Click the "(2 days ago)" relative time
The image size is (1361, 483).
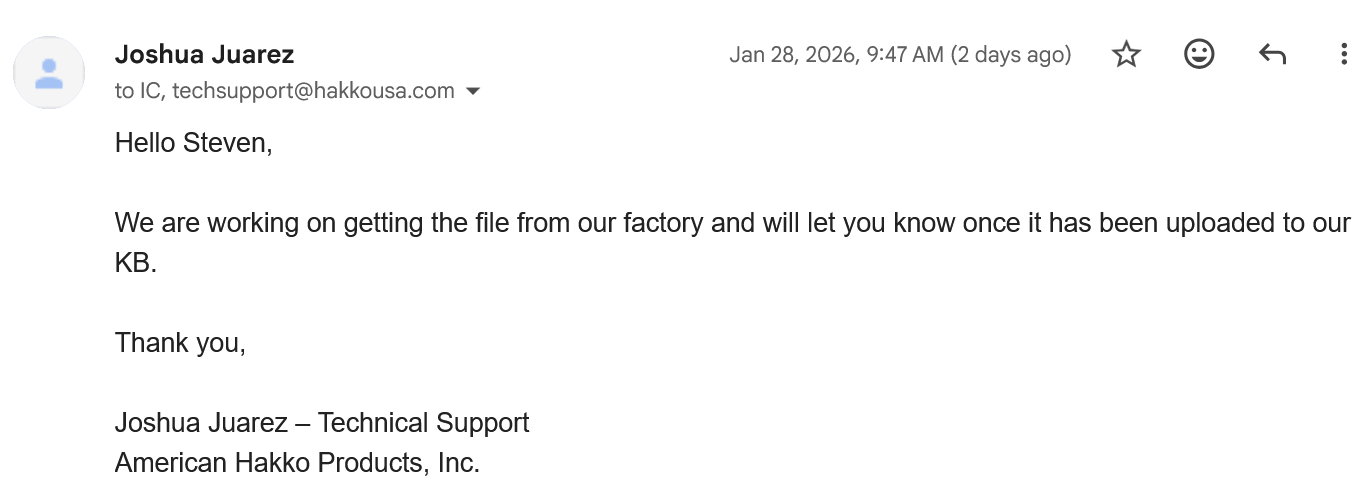click(x=1010, y=54)
